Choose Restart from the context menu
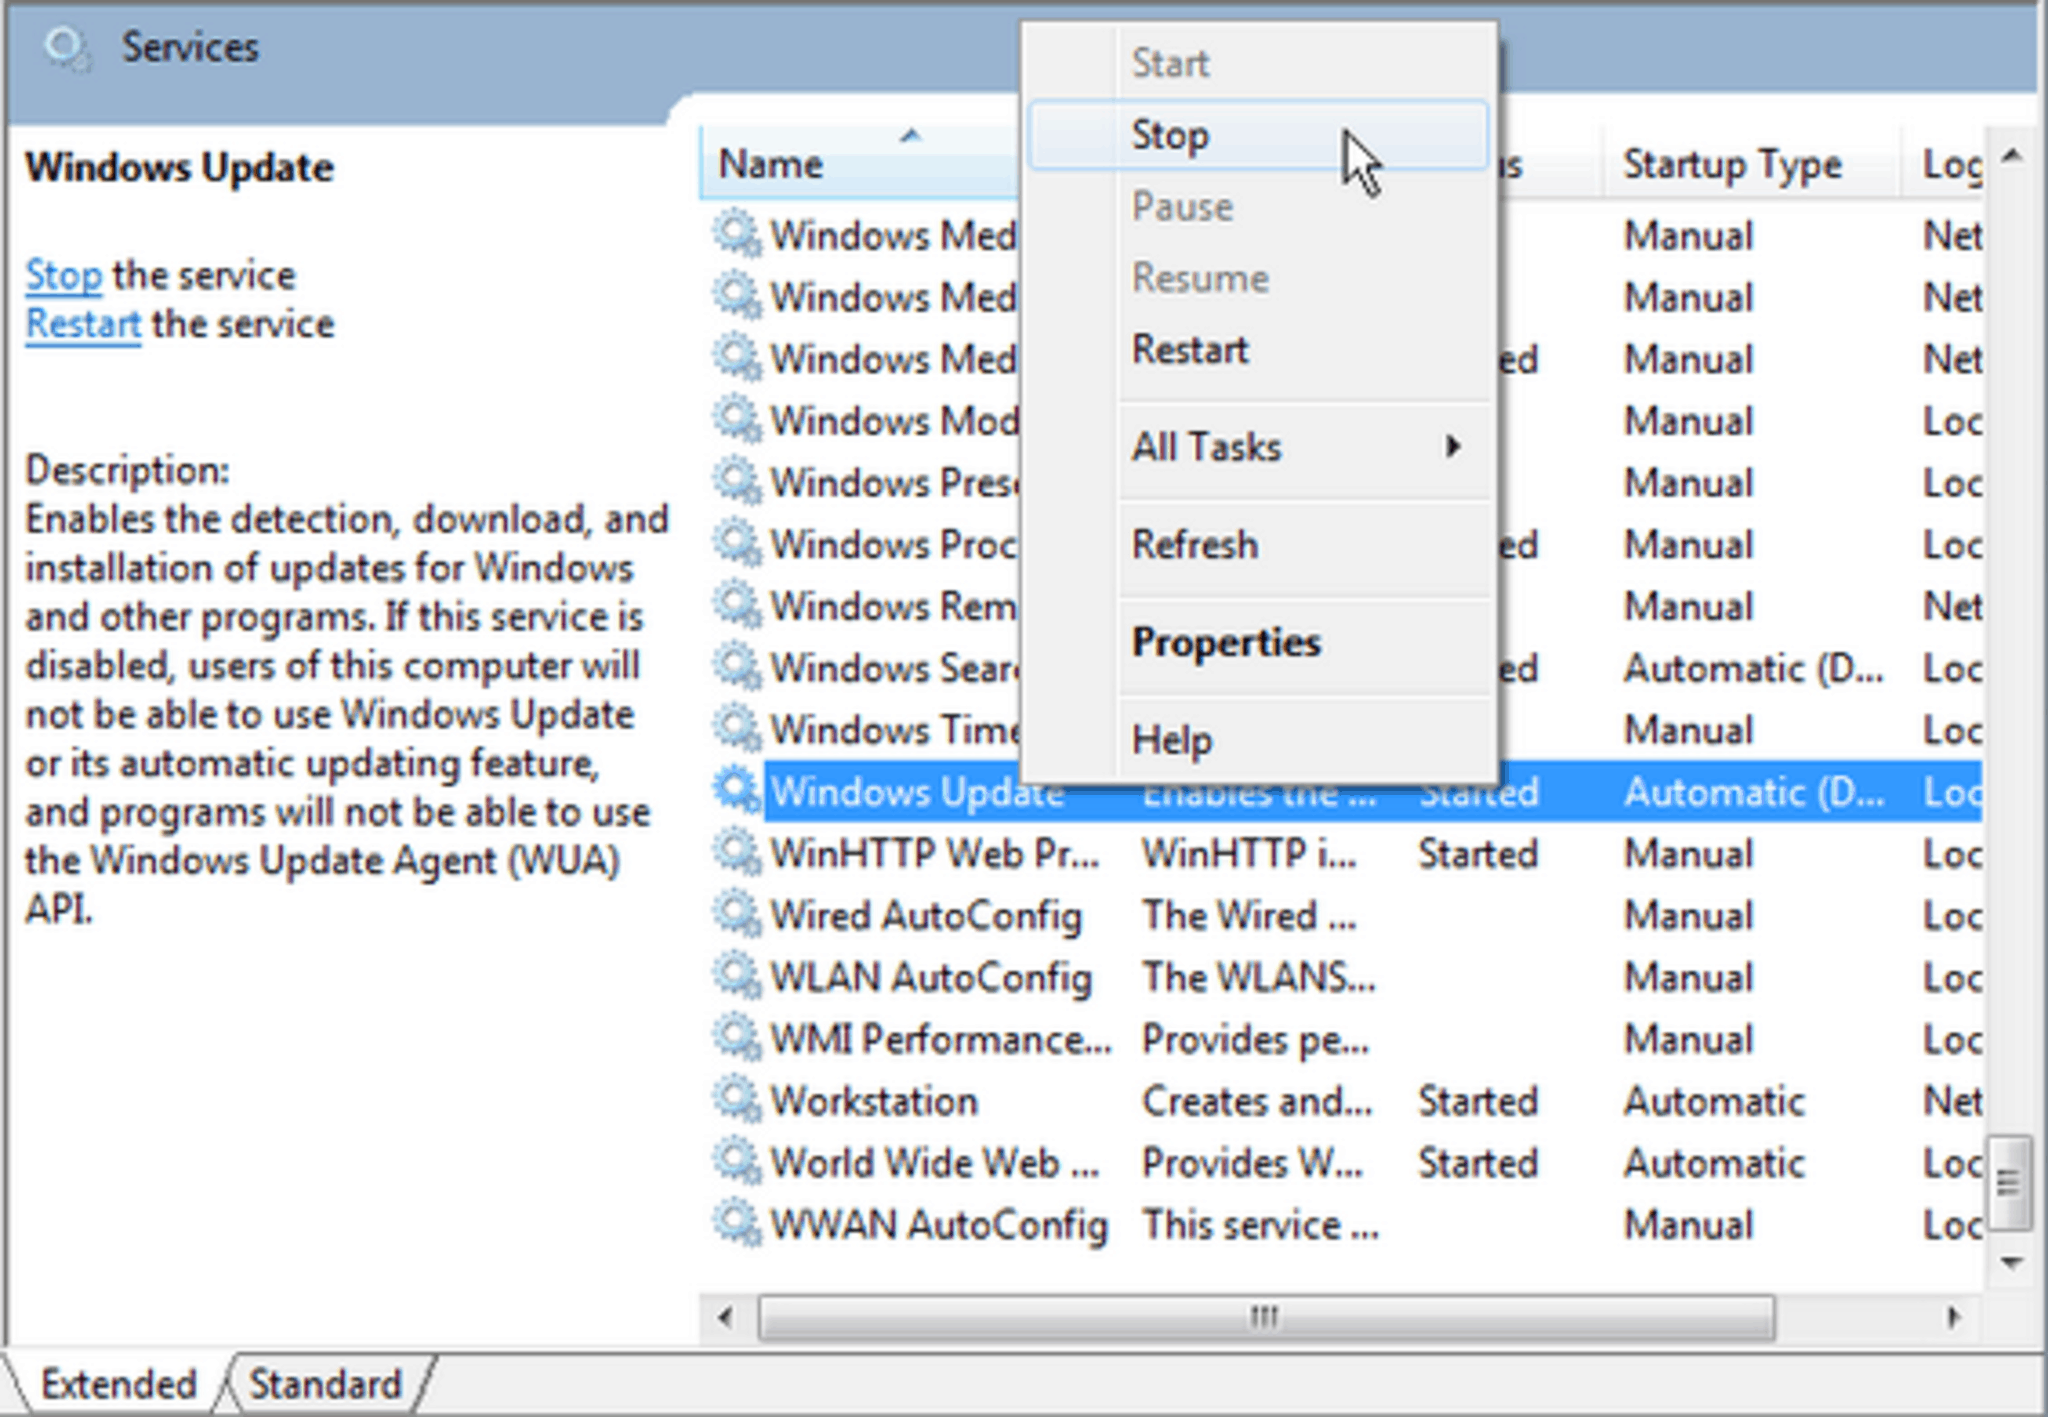The height and width of the screenshot is (1417, 2048). click(1258, 350)
